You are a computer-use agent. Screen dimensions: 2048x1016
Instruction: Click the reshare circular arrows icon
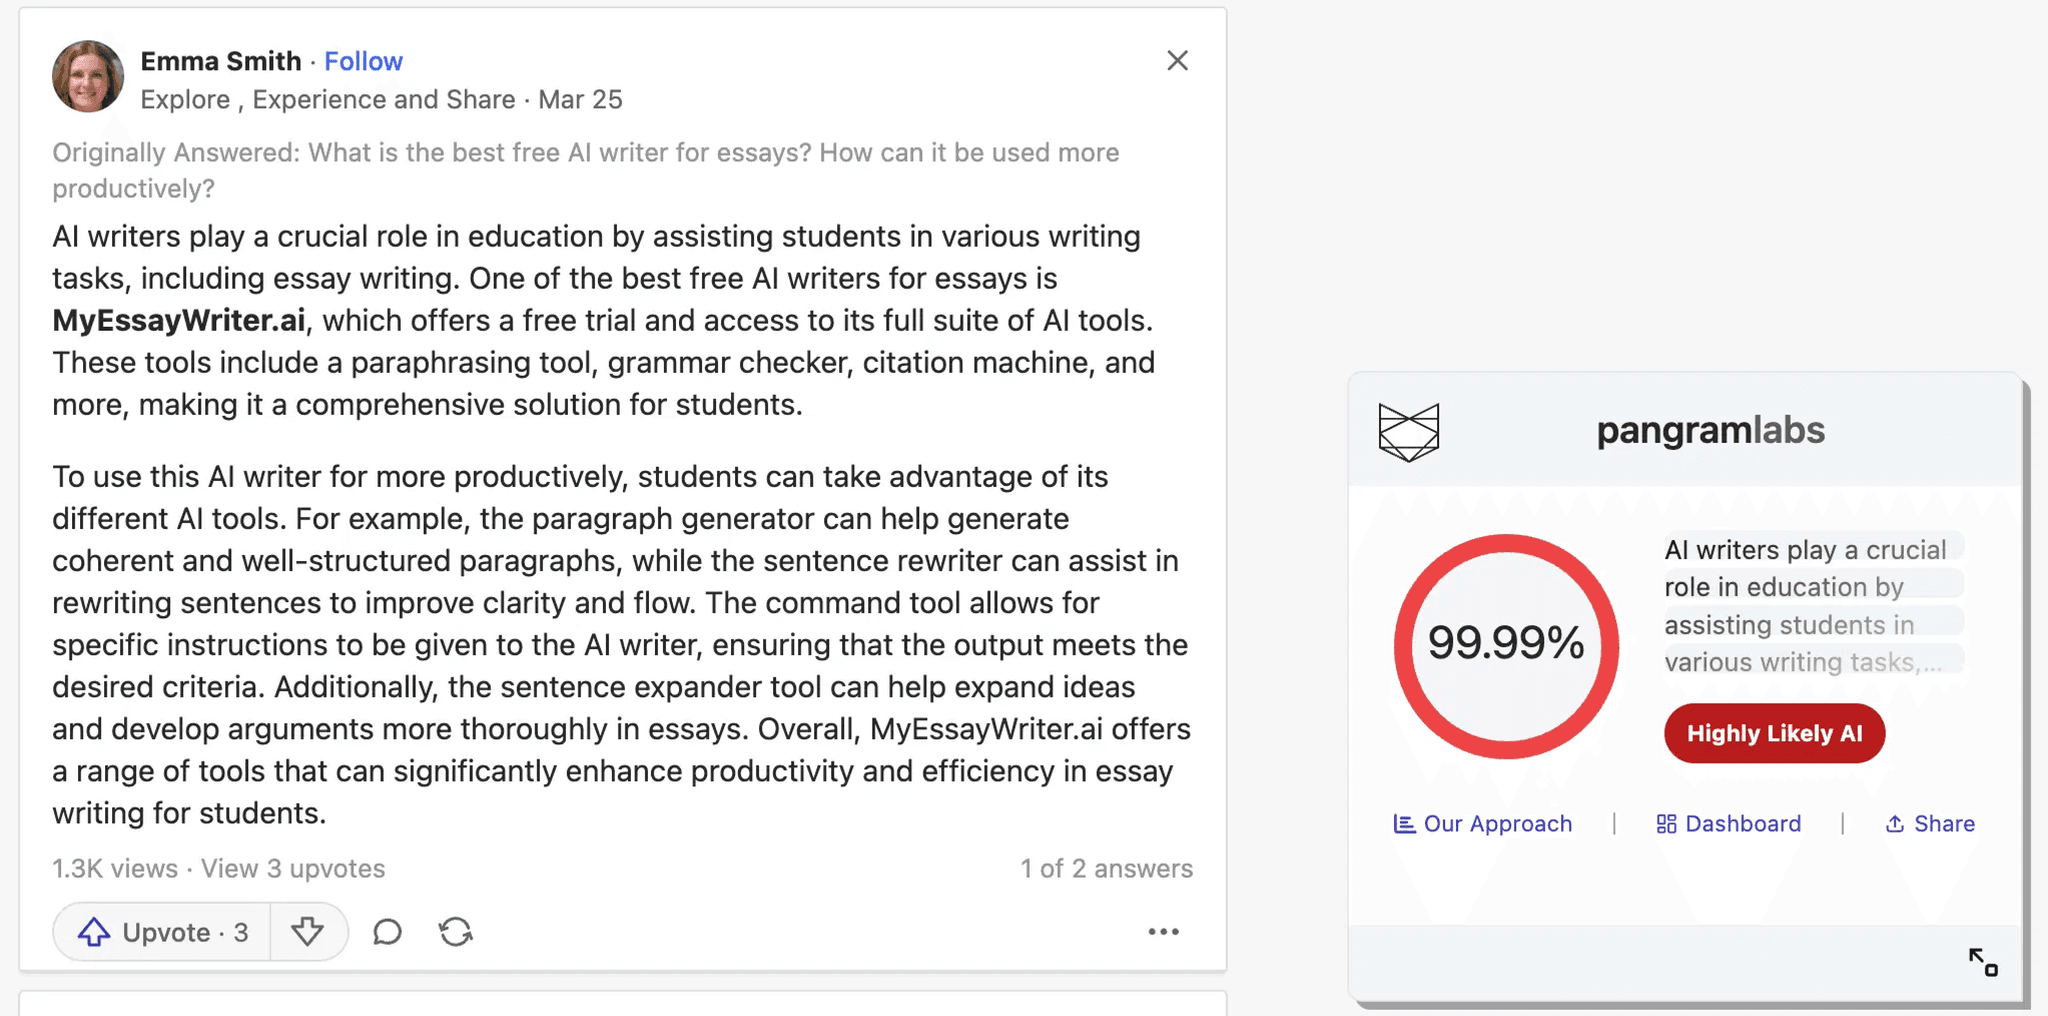456,932
